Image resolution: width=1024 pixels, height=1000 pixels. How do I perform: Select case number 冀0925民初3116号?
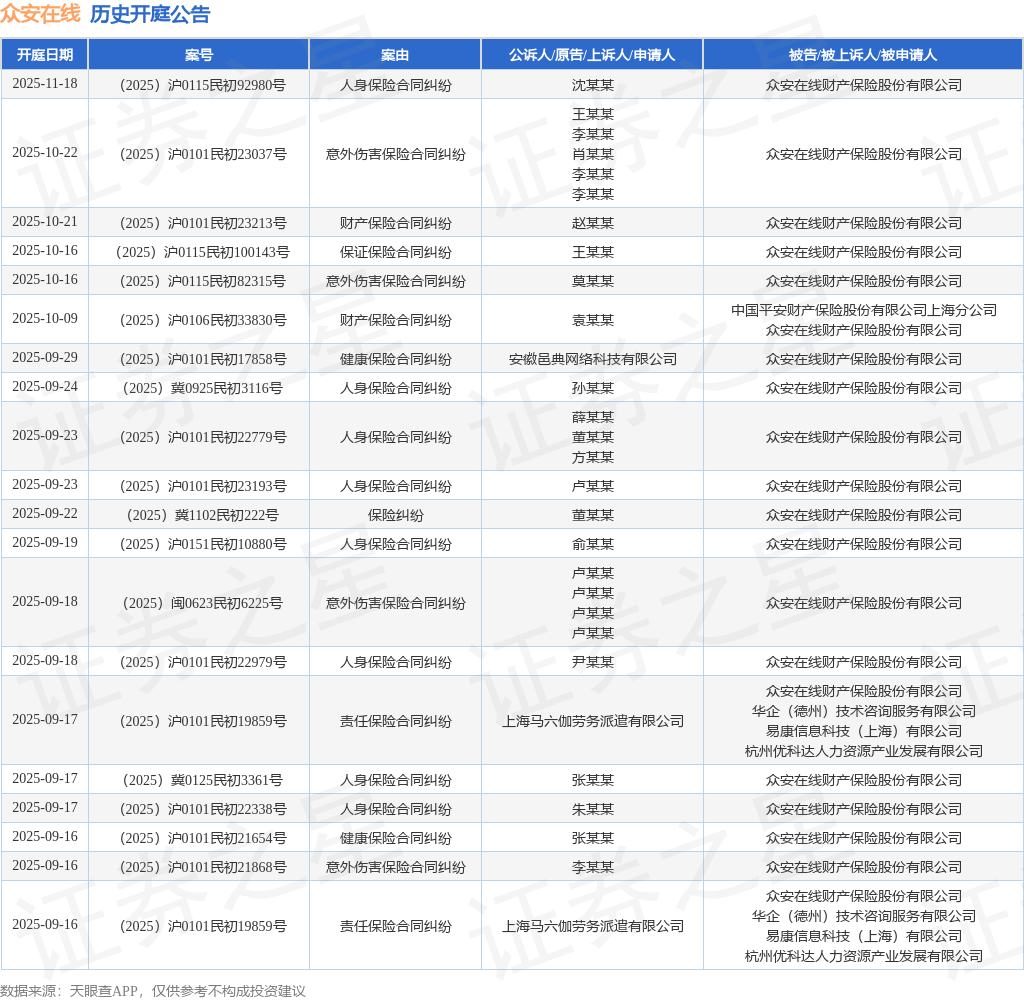[202, 388]
